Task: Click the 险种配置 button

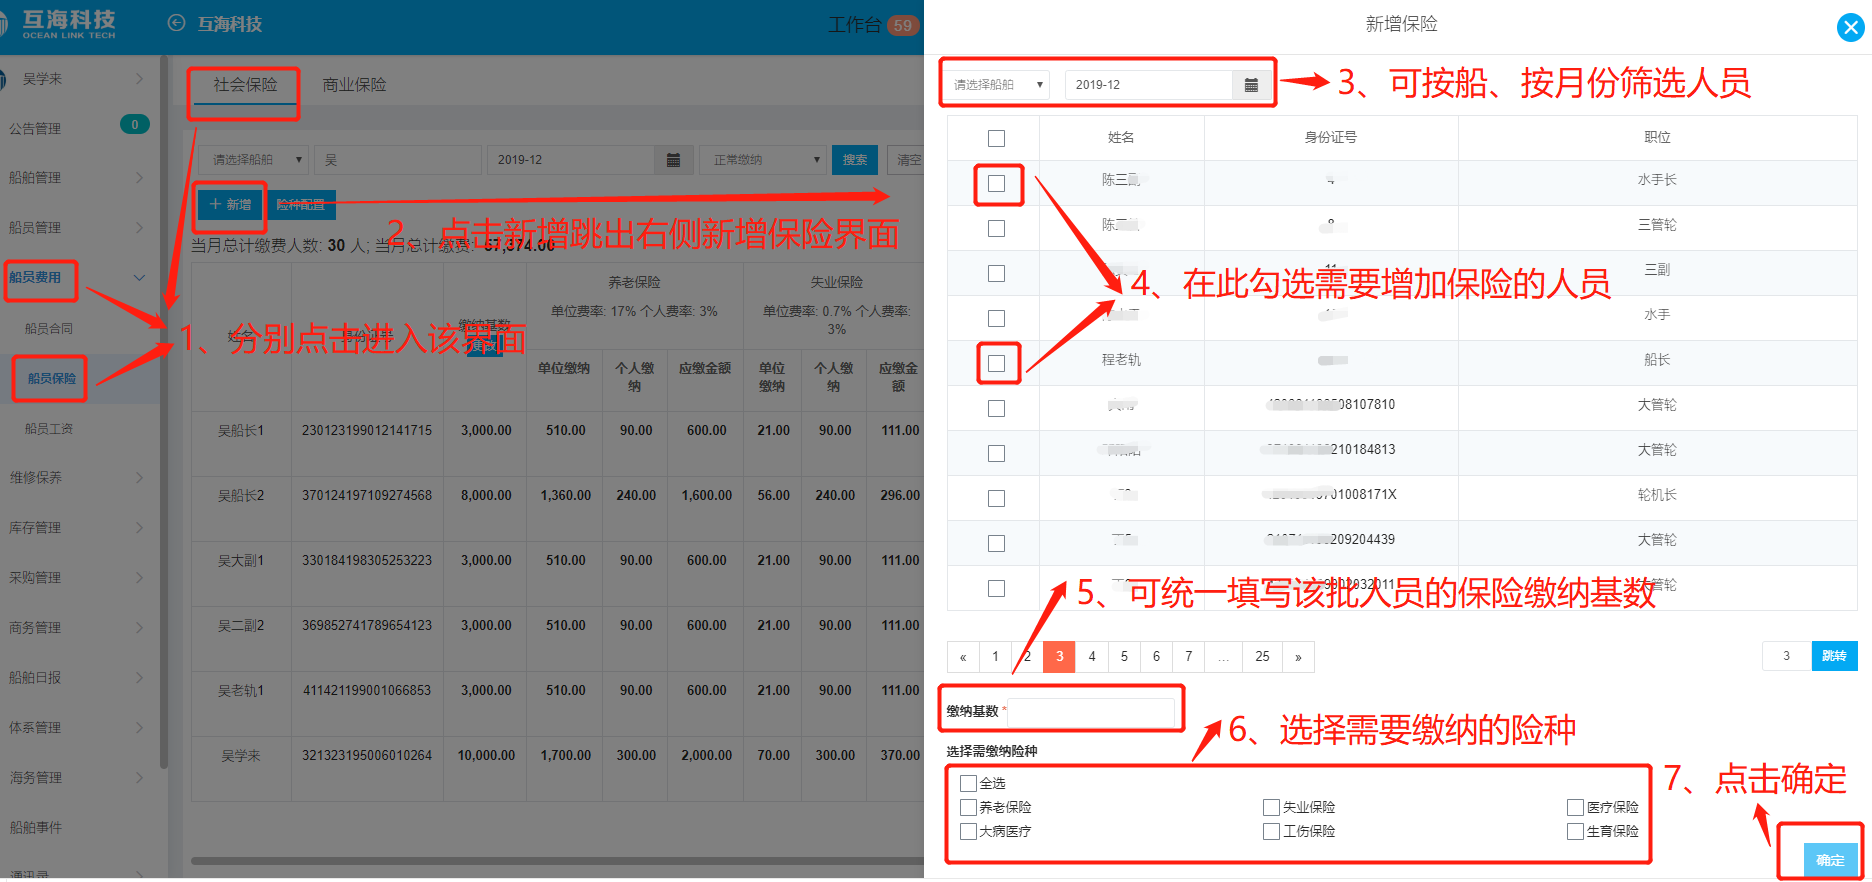Action: tap(302, 205)
